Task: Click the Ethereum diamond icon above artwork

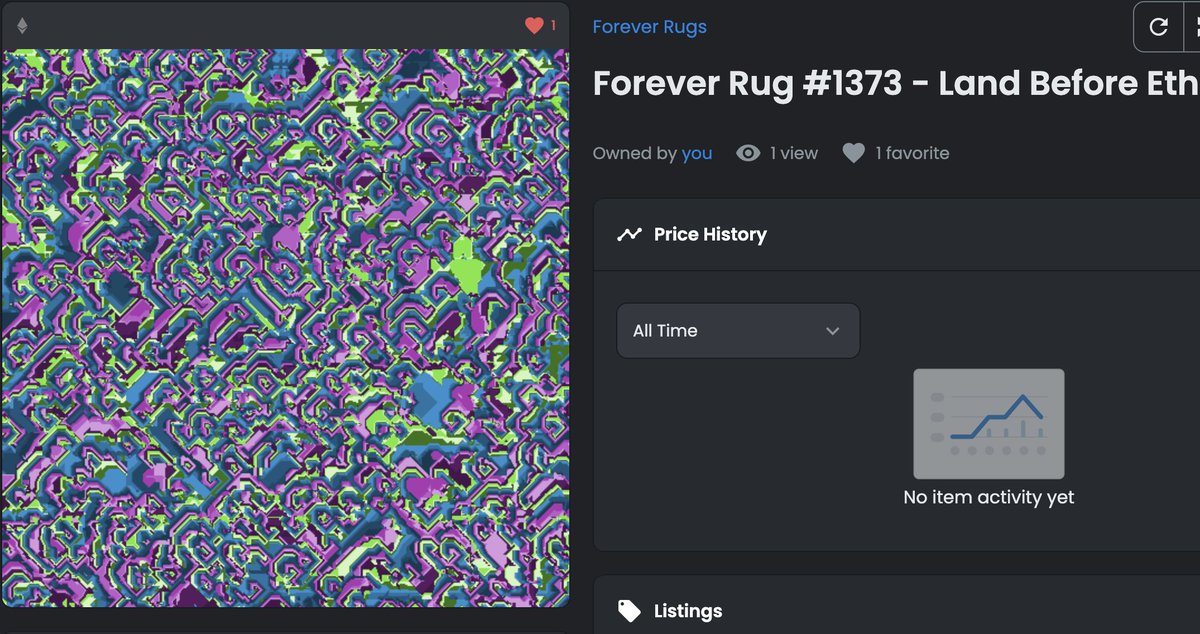Action: click(22, 26)
